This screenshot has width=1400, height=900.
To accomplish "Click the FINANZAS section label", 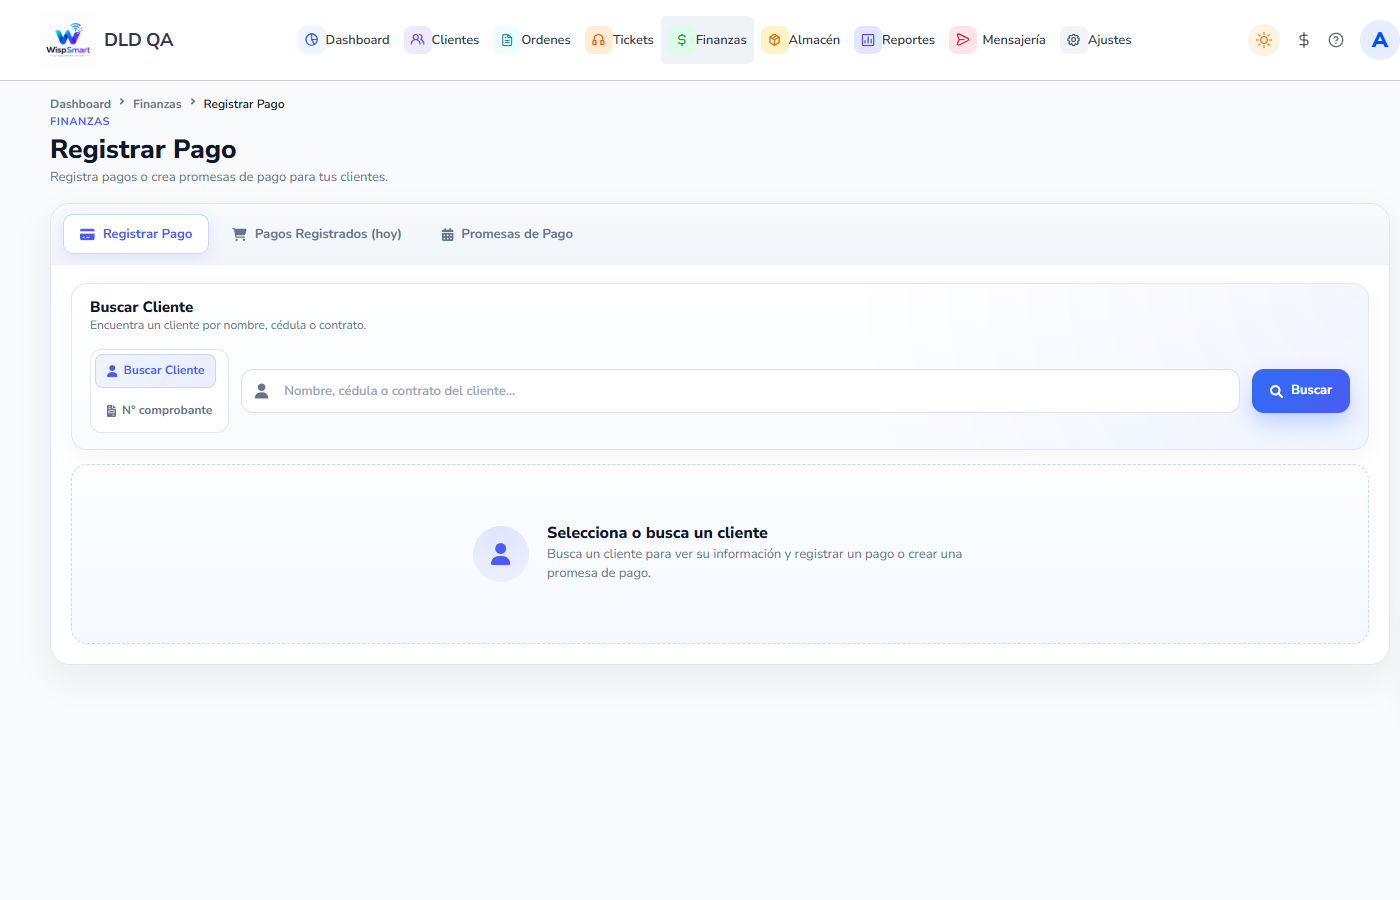I will point(80,122).
